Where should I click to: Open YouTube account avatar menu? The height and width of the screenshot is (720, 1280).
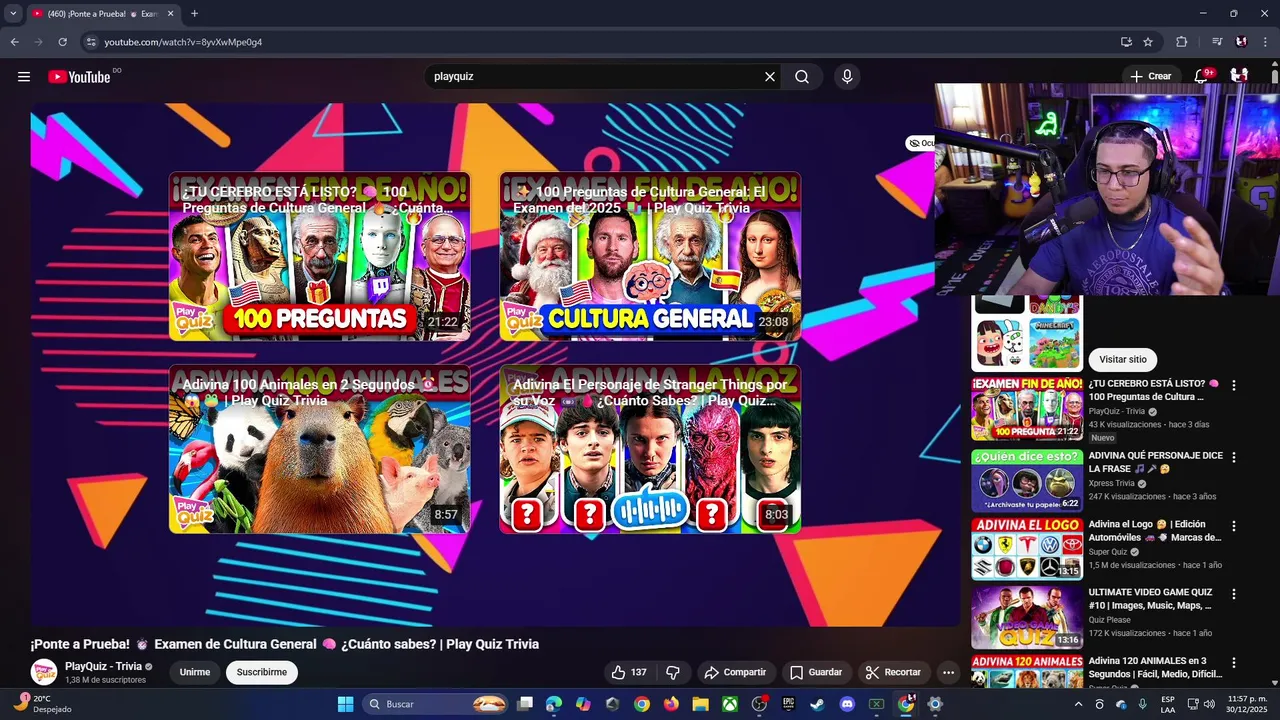[1240, 76]
